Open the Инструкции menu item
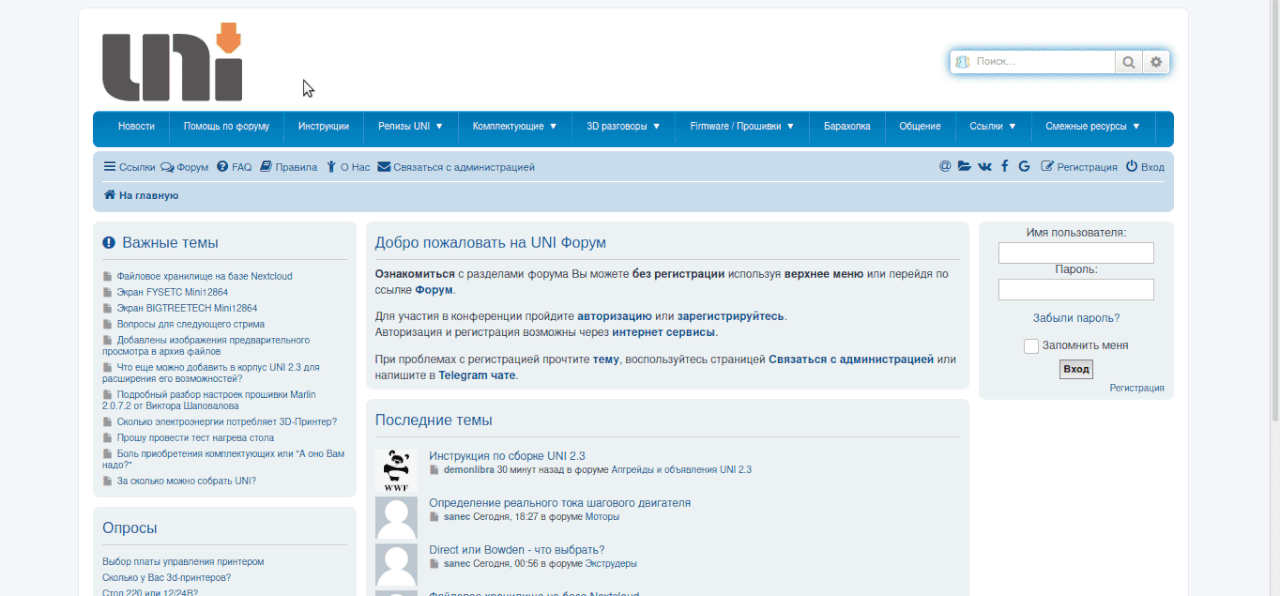The height and width of the screenshot is (596, 1280). [x=324, y=126]
